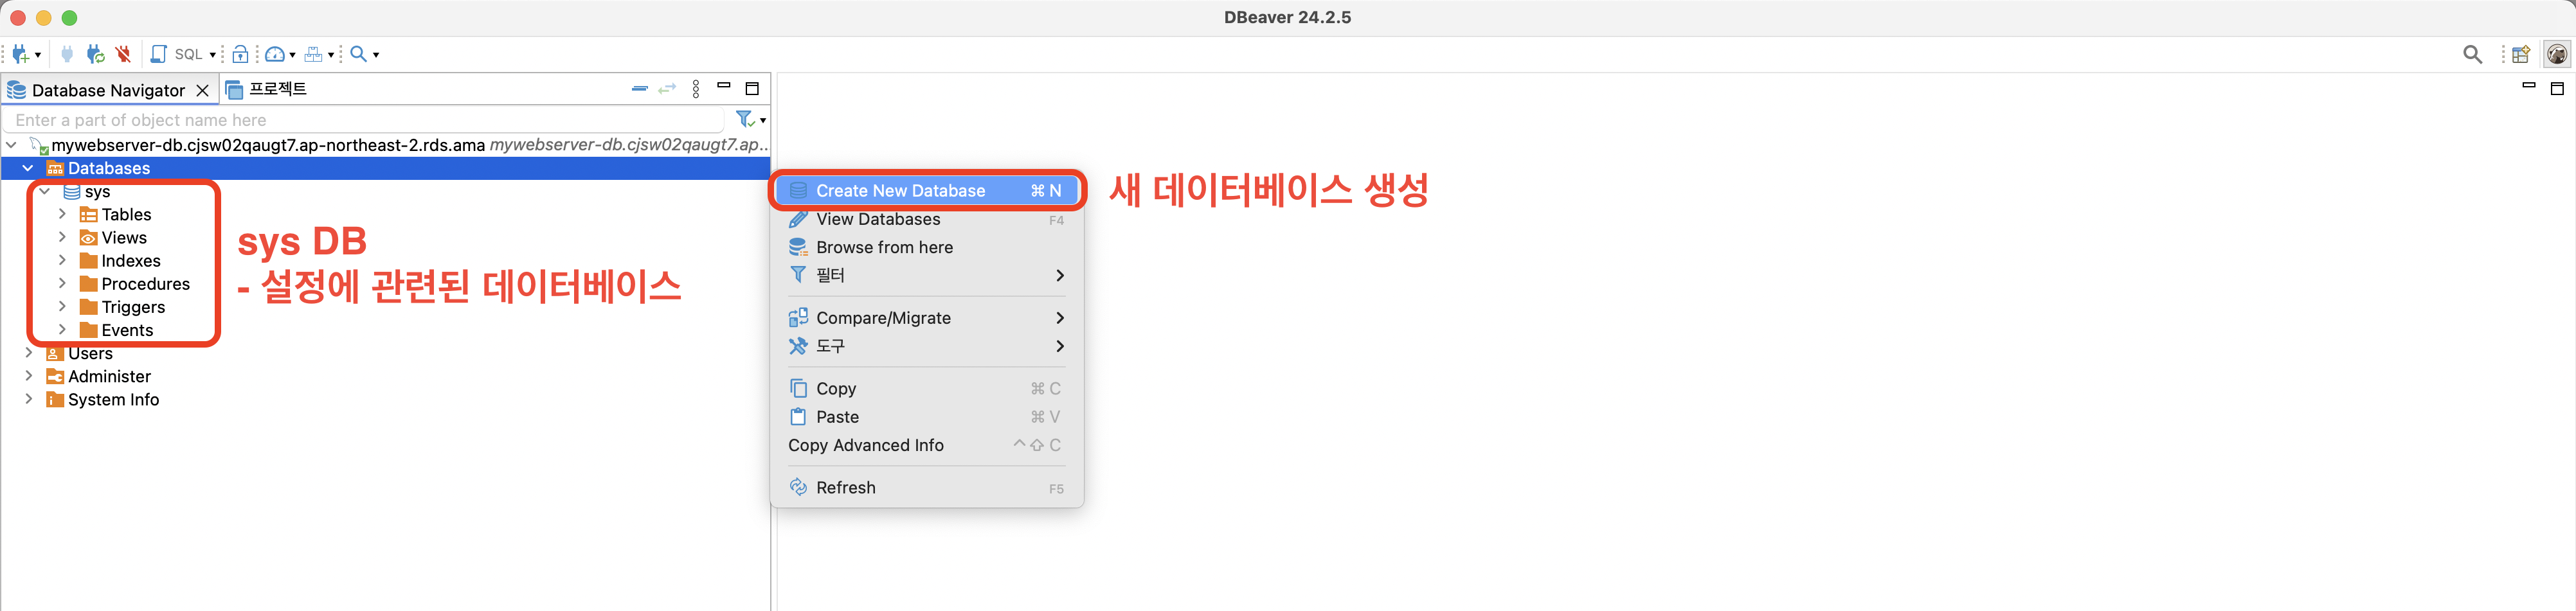Screen dimensions: 2576x611
Task: Select the Databases folder row
Action: pos(385,168)
